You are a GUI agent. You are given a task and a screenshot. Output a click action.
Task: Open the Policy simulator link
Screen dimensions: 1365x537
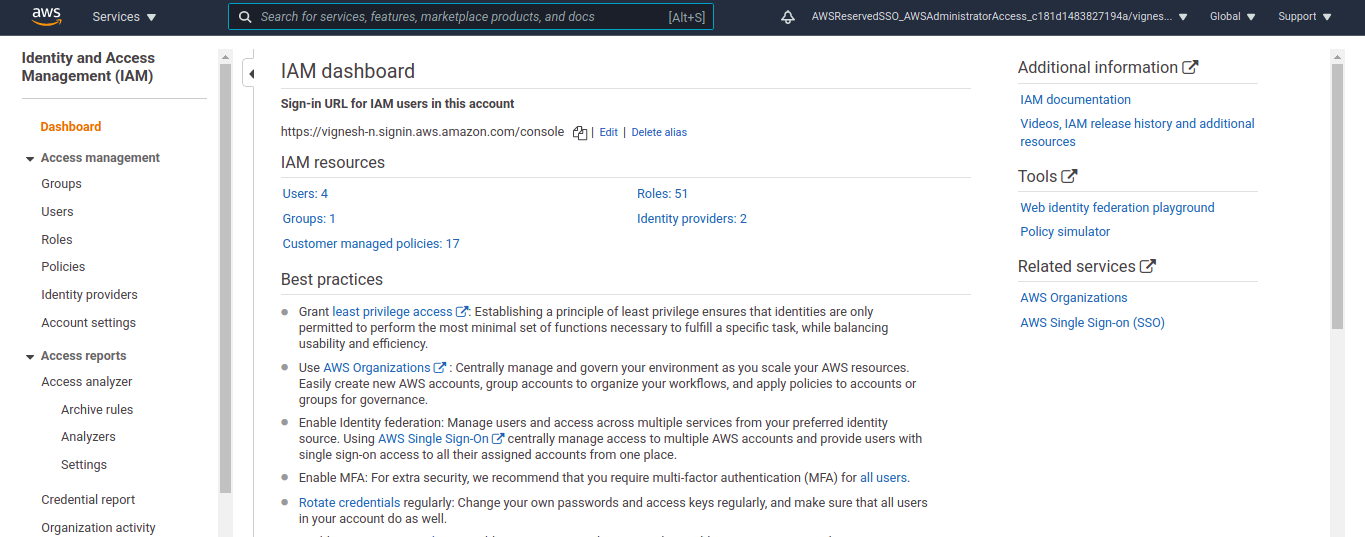tap(1065, 232)
